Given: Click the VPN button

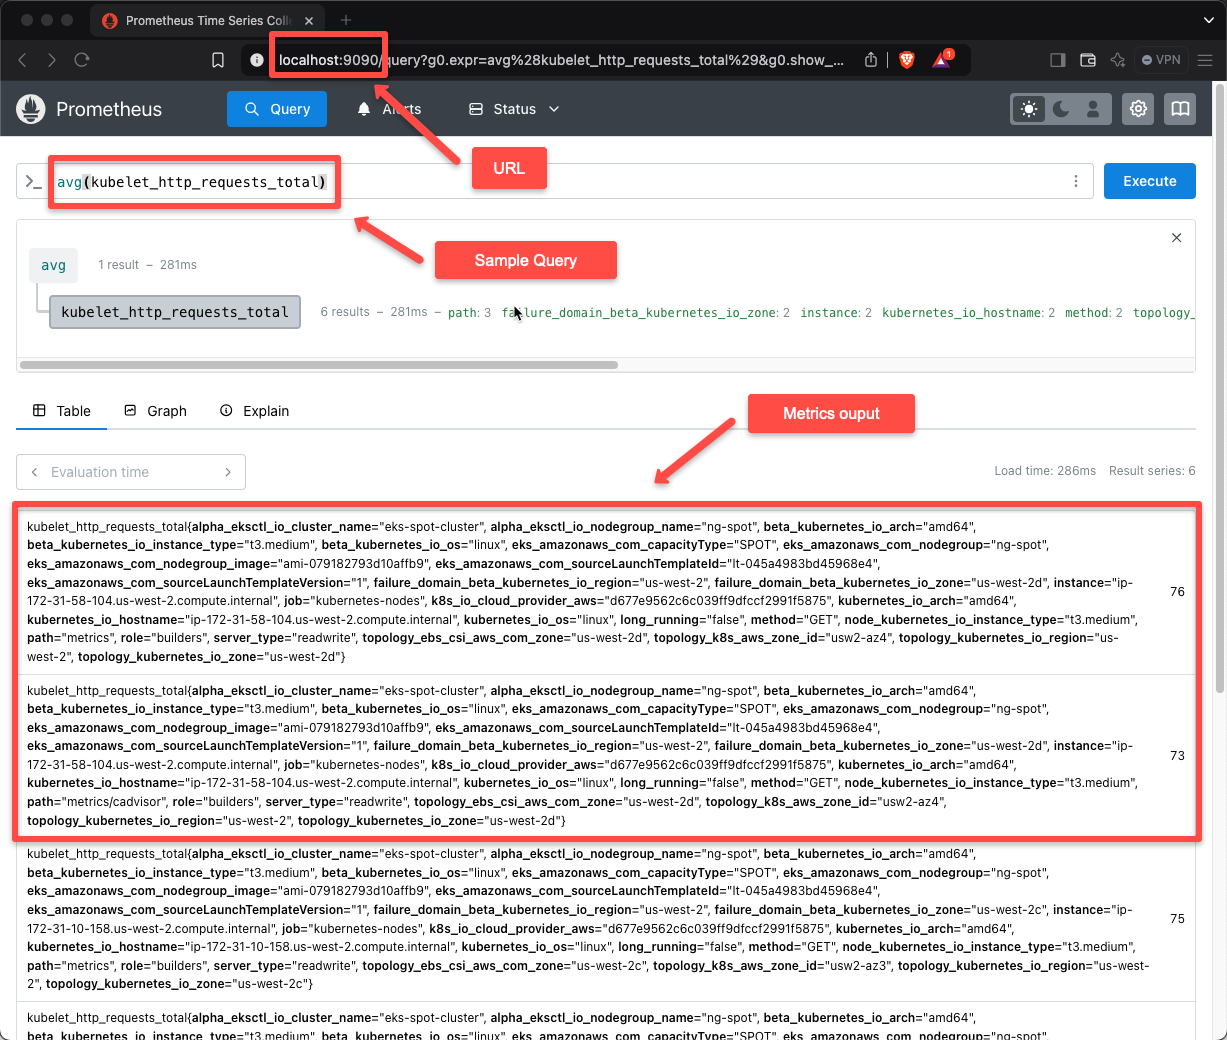Looking at the screenshot, I should [1161, 60].
